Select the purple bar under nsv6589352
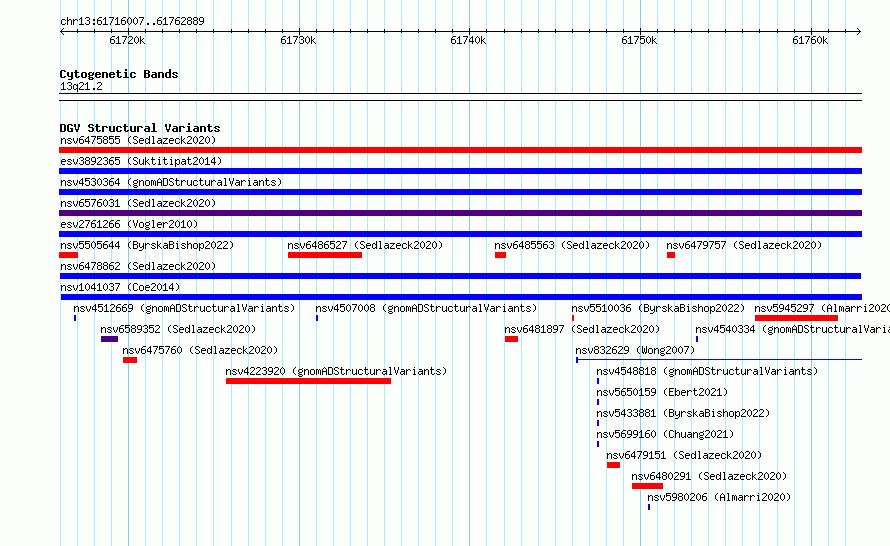Viewport: 890px width, 546px height. coord(110,339)
